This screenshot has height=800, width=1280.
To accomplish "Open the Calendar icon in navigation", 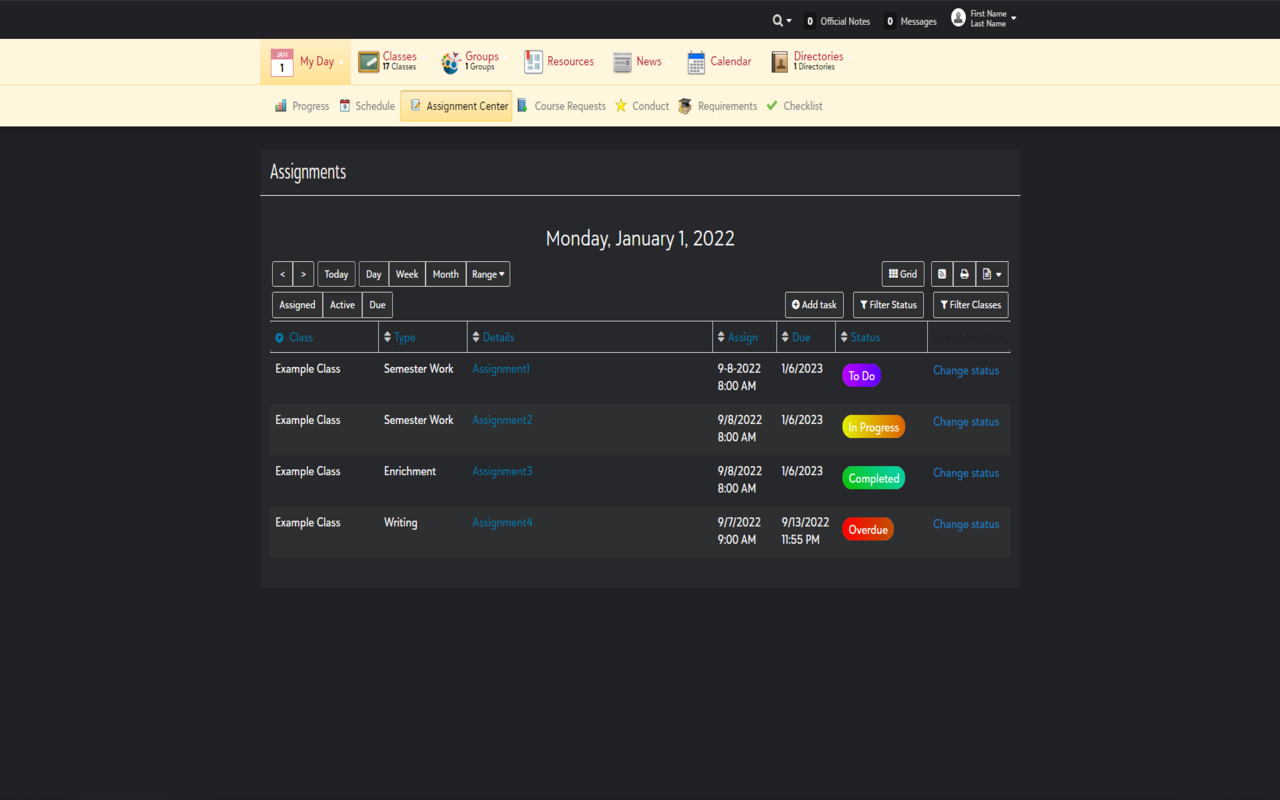I will pyautogui.click(x=696, y=62).
